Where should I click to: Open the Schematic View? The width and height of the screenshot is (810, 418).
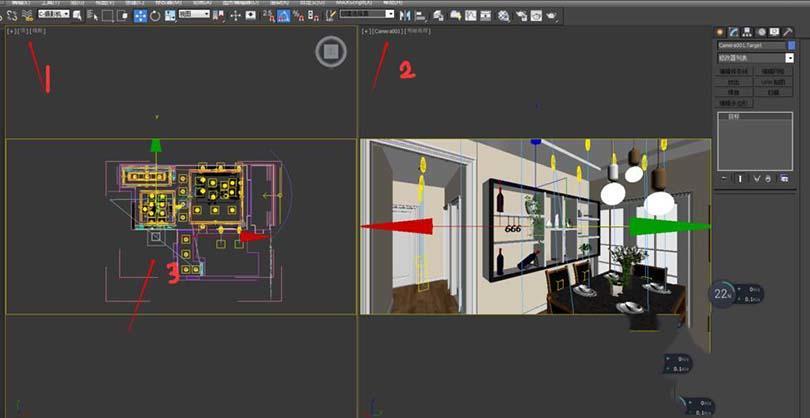(x=485, y=16)
